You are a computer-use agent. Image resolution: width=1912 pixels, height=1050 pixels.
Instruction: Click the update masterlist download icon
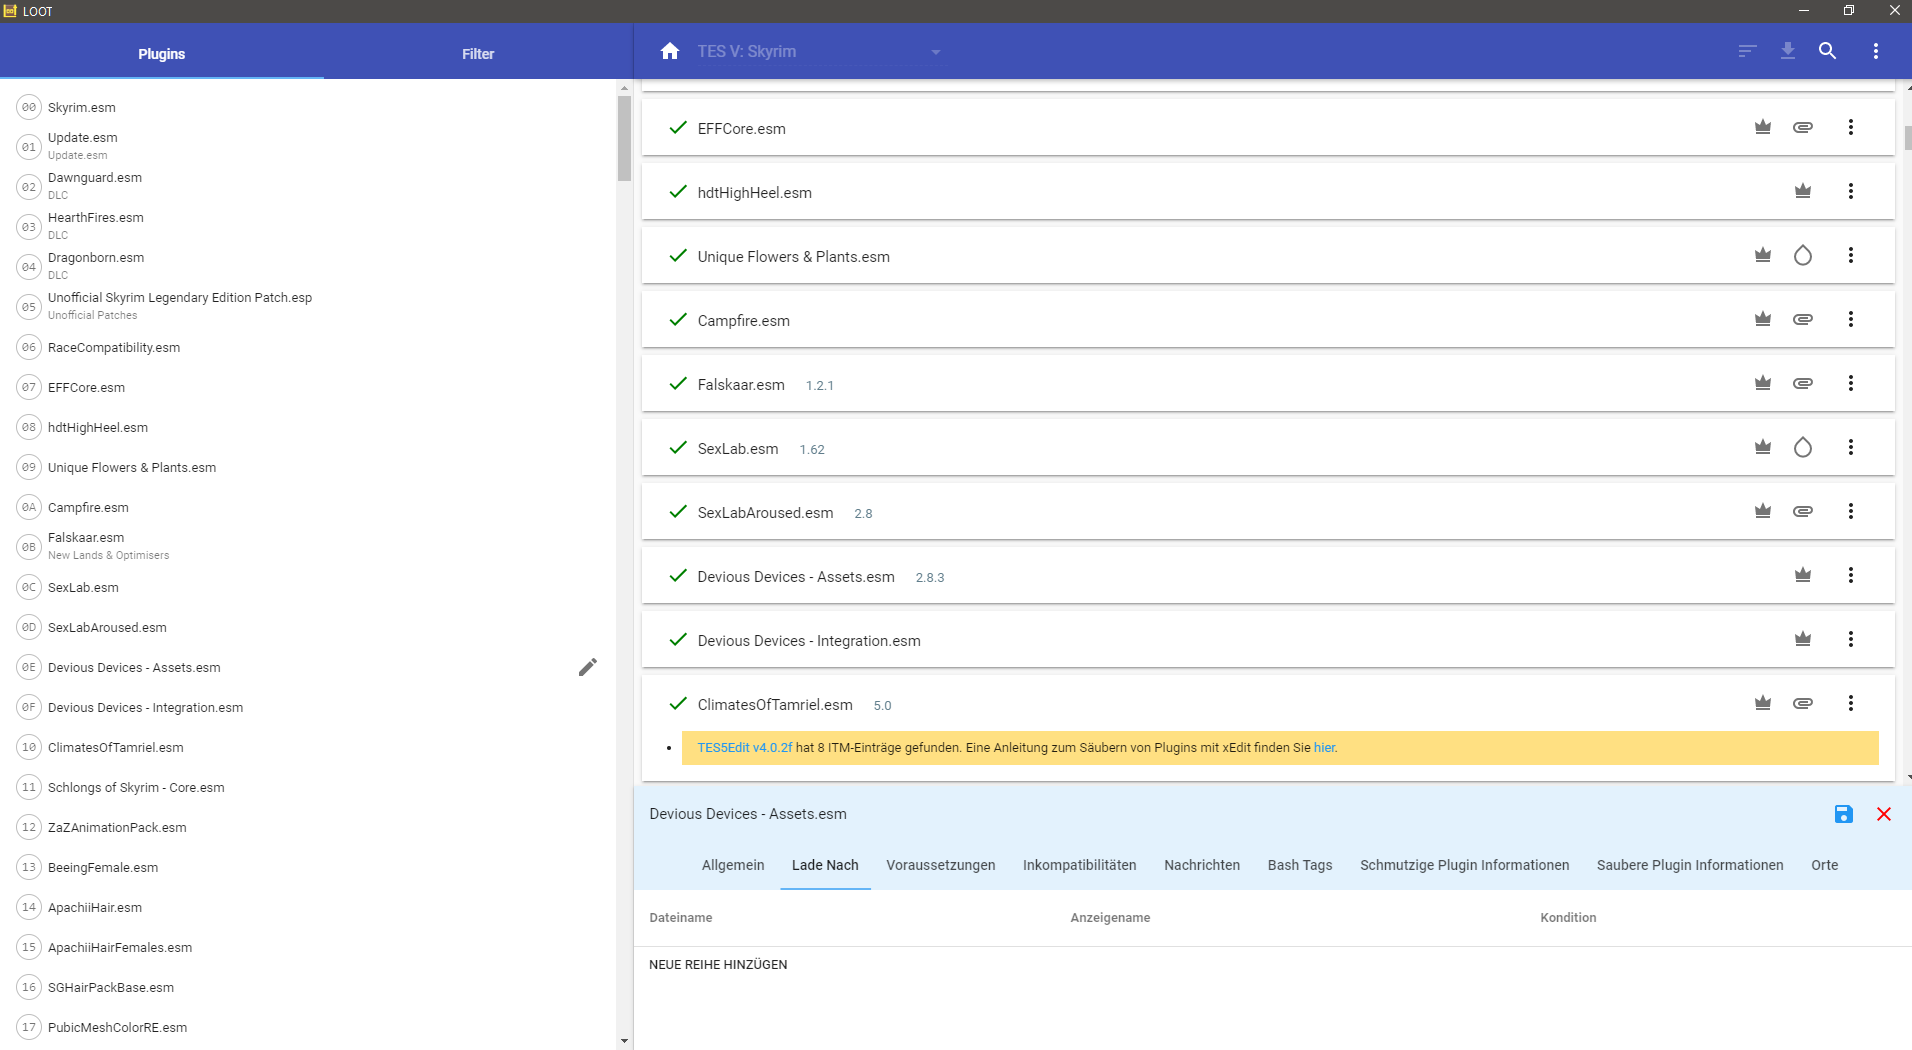point(1788,51)
